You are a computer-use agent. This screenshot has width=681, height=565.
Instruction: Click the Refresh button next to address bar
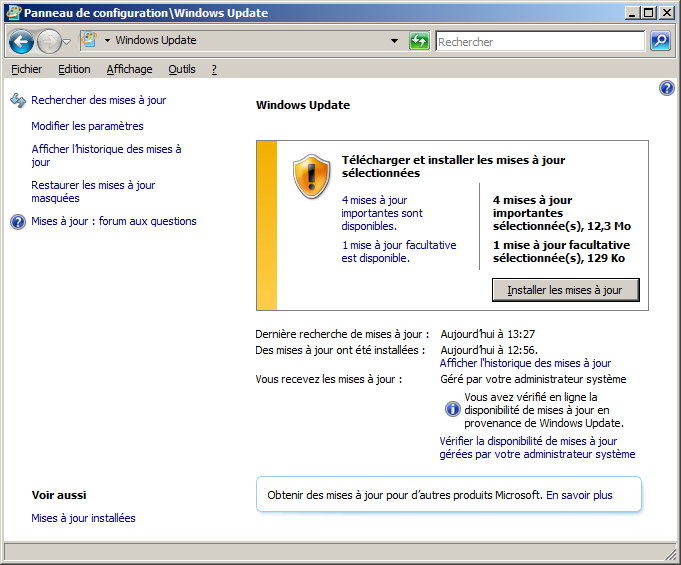pos(420,41)
